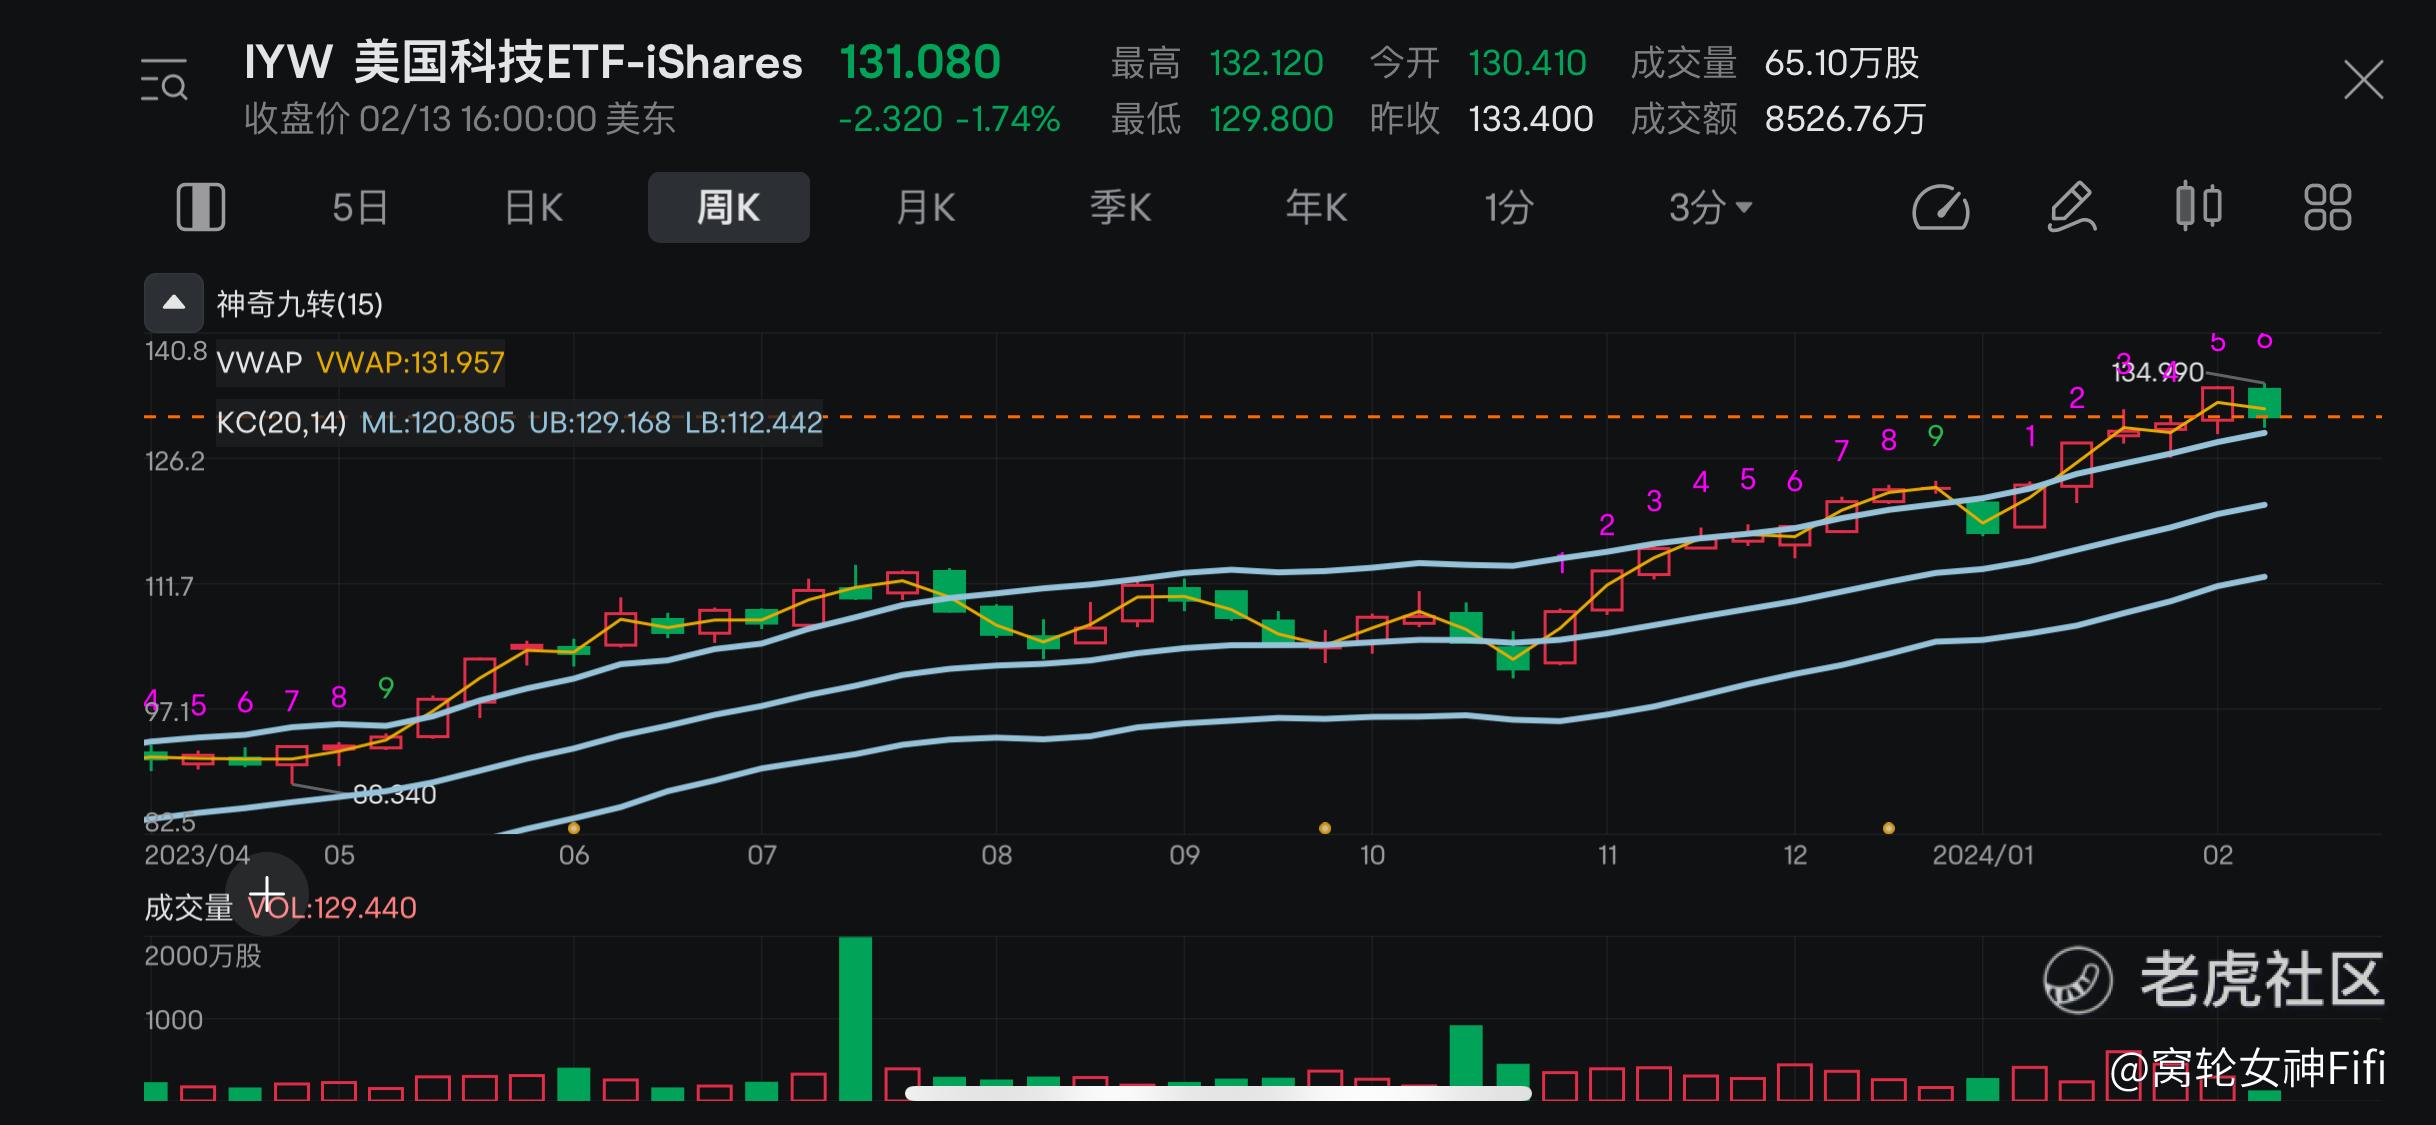Collapse the 神奇九转 indicator panel
Image resolution: width=2436 pixels, height=1125 pixels.
[x=174, y=303]
